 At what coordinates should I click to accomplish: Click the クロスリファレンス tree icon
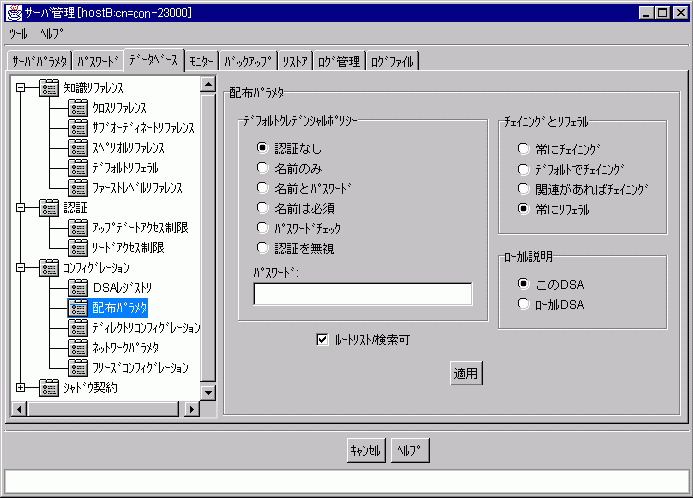[78, 107]
